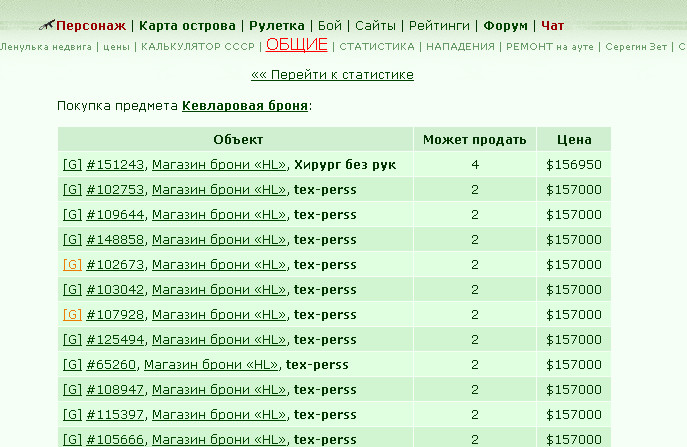Click the orange [G] for #102673

(72, 265)
